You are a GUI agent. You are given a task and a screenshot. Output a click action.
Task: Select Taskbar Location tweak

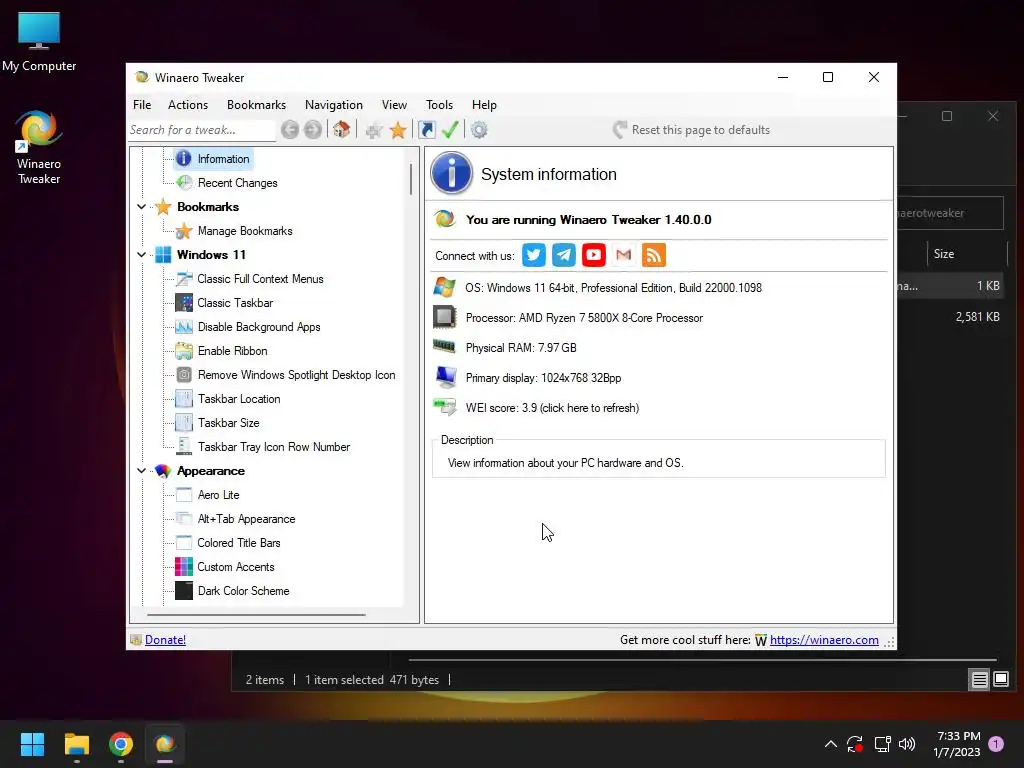[x=239, y=399]
